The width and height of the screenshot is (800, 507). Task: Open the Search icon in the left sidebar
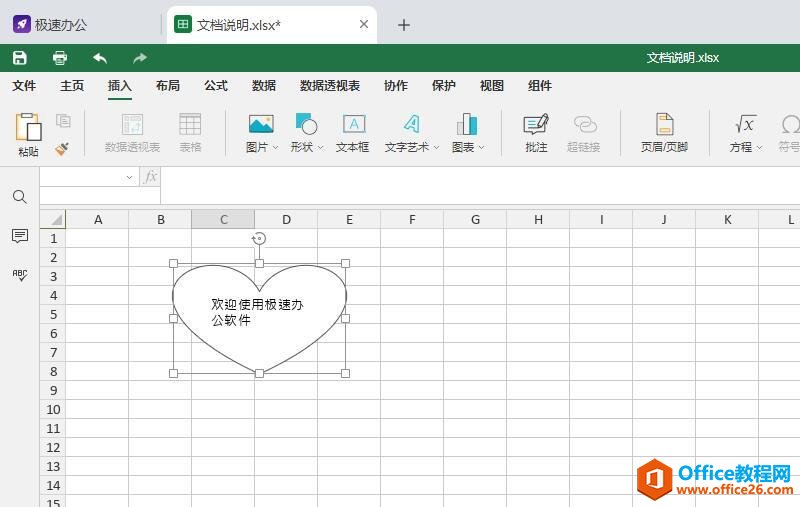(20, 197)
